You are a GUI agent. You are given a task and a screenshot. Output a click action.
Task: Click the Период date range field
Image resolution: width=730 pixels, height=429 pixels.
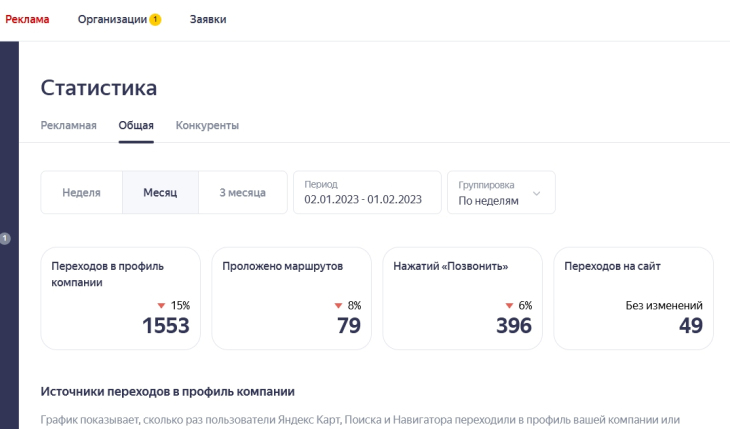point(366,192)
